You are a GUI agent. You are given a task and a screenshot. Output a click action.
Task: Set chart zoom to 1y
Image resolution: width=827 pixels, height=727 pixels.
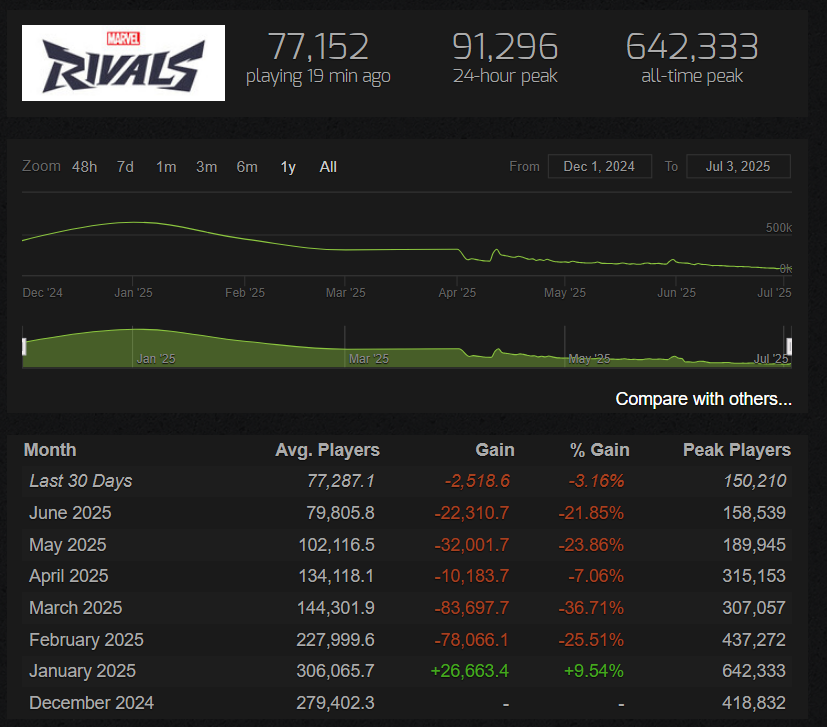click(x=288, y=167)
